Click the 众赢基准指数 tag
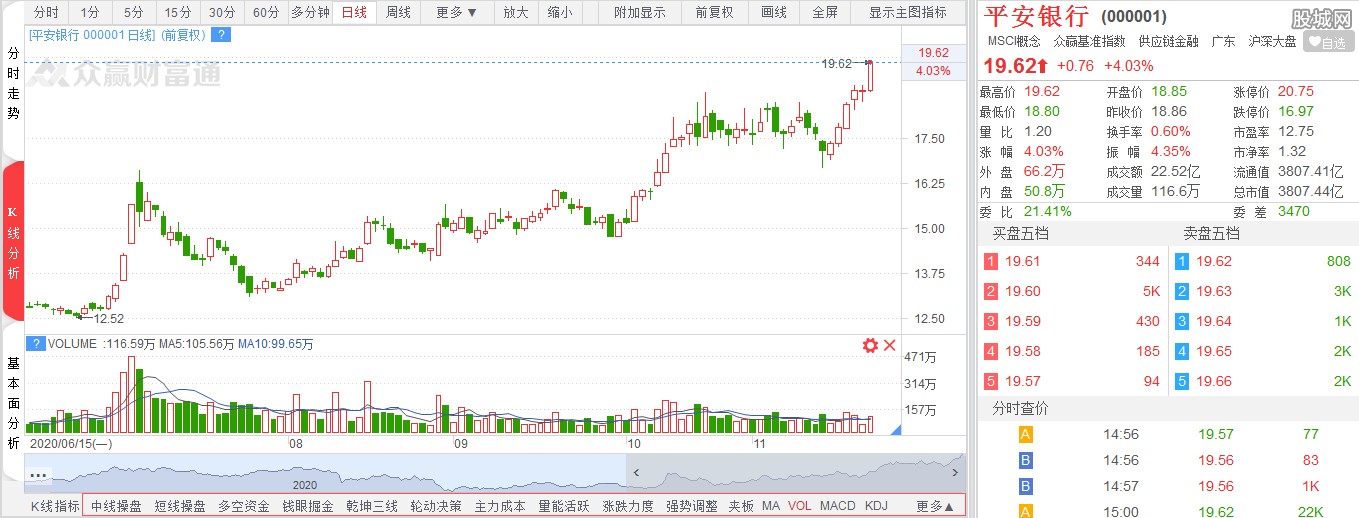 pos(1089,41)
